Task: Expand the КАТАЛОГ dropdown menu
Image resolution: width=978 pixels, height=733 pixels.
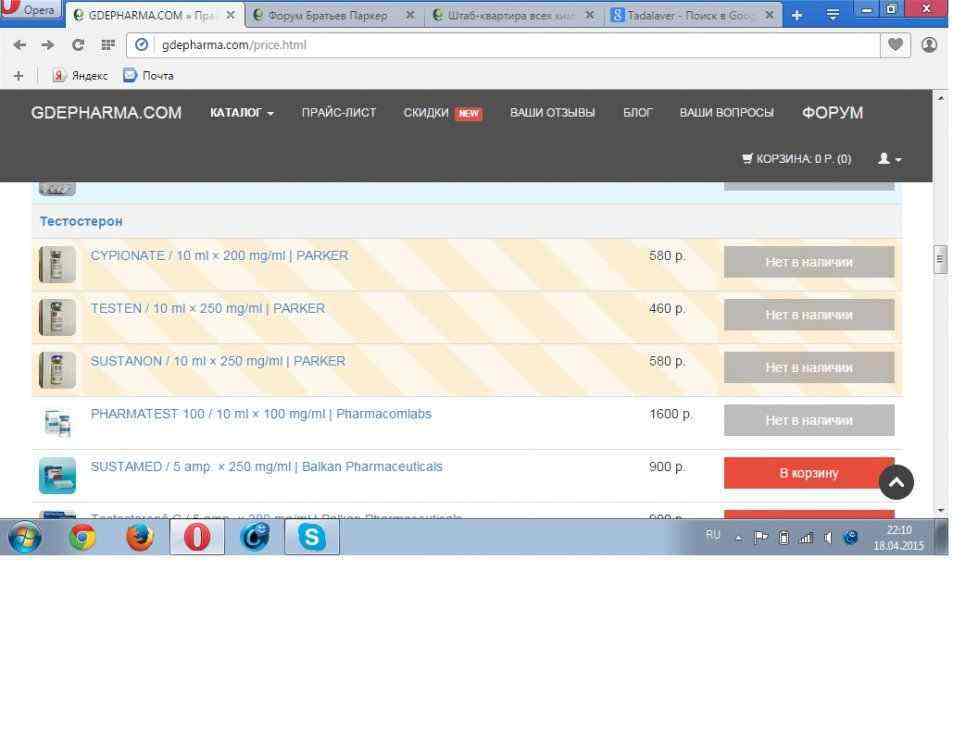Action: (x=242, y=113)
